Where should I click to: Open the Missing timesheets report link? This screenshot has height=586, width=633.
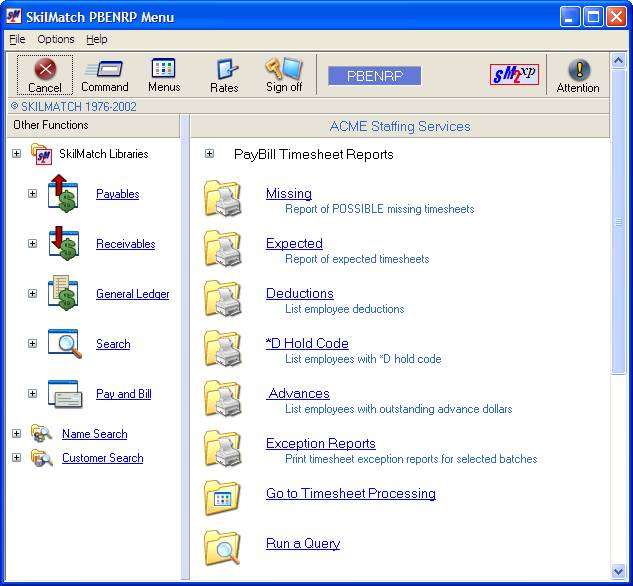point(289,193)
